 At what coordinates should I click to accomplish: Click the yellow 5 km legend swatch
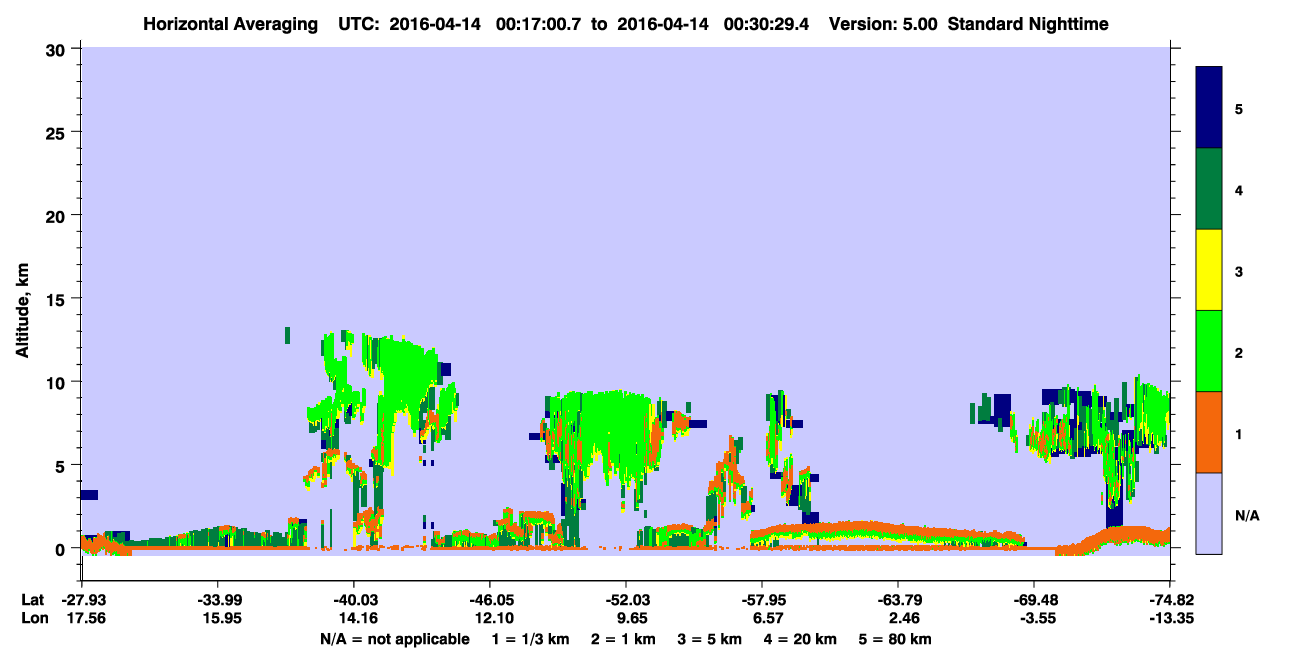(x=1209, y=270)
